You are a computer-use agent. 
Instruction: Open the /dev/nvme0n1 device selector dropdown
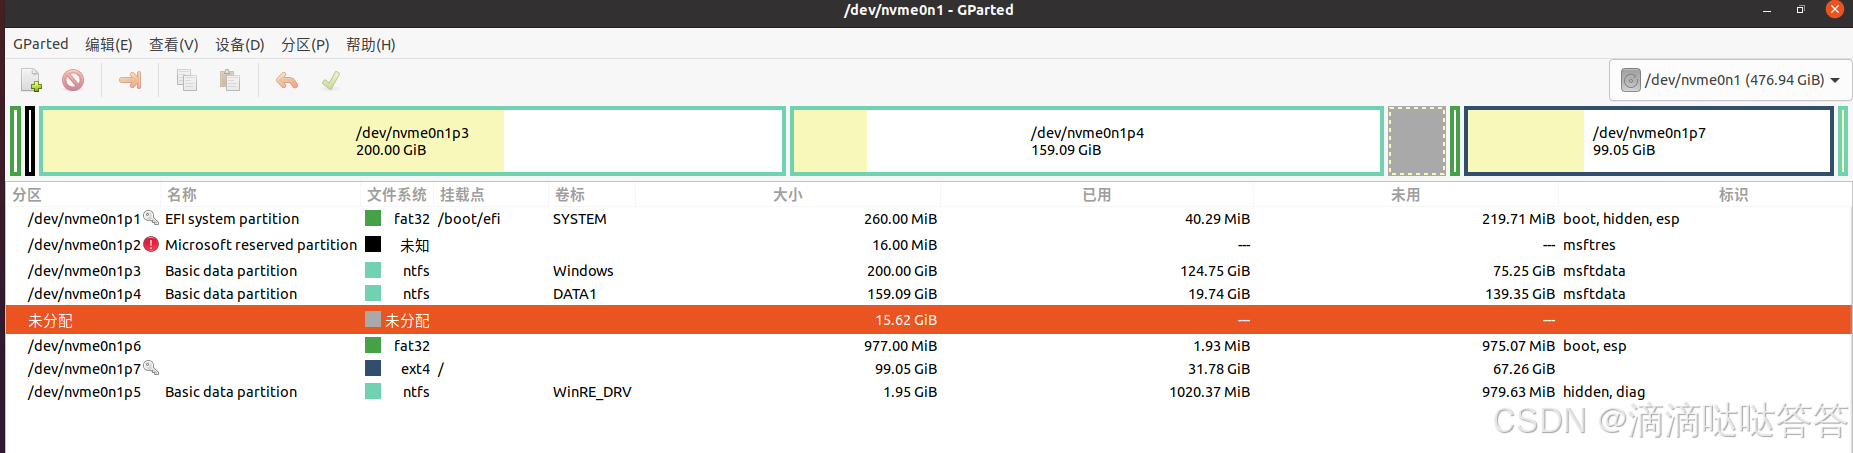[1730, 80]
